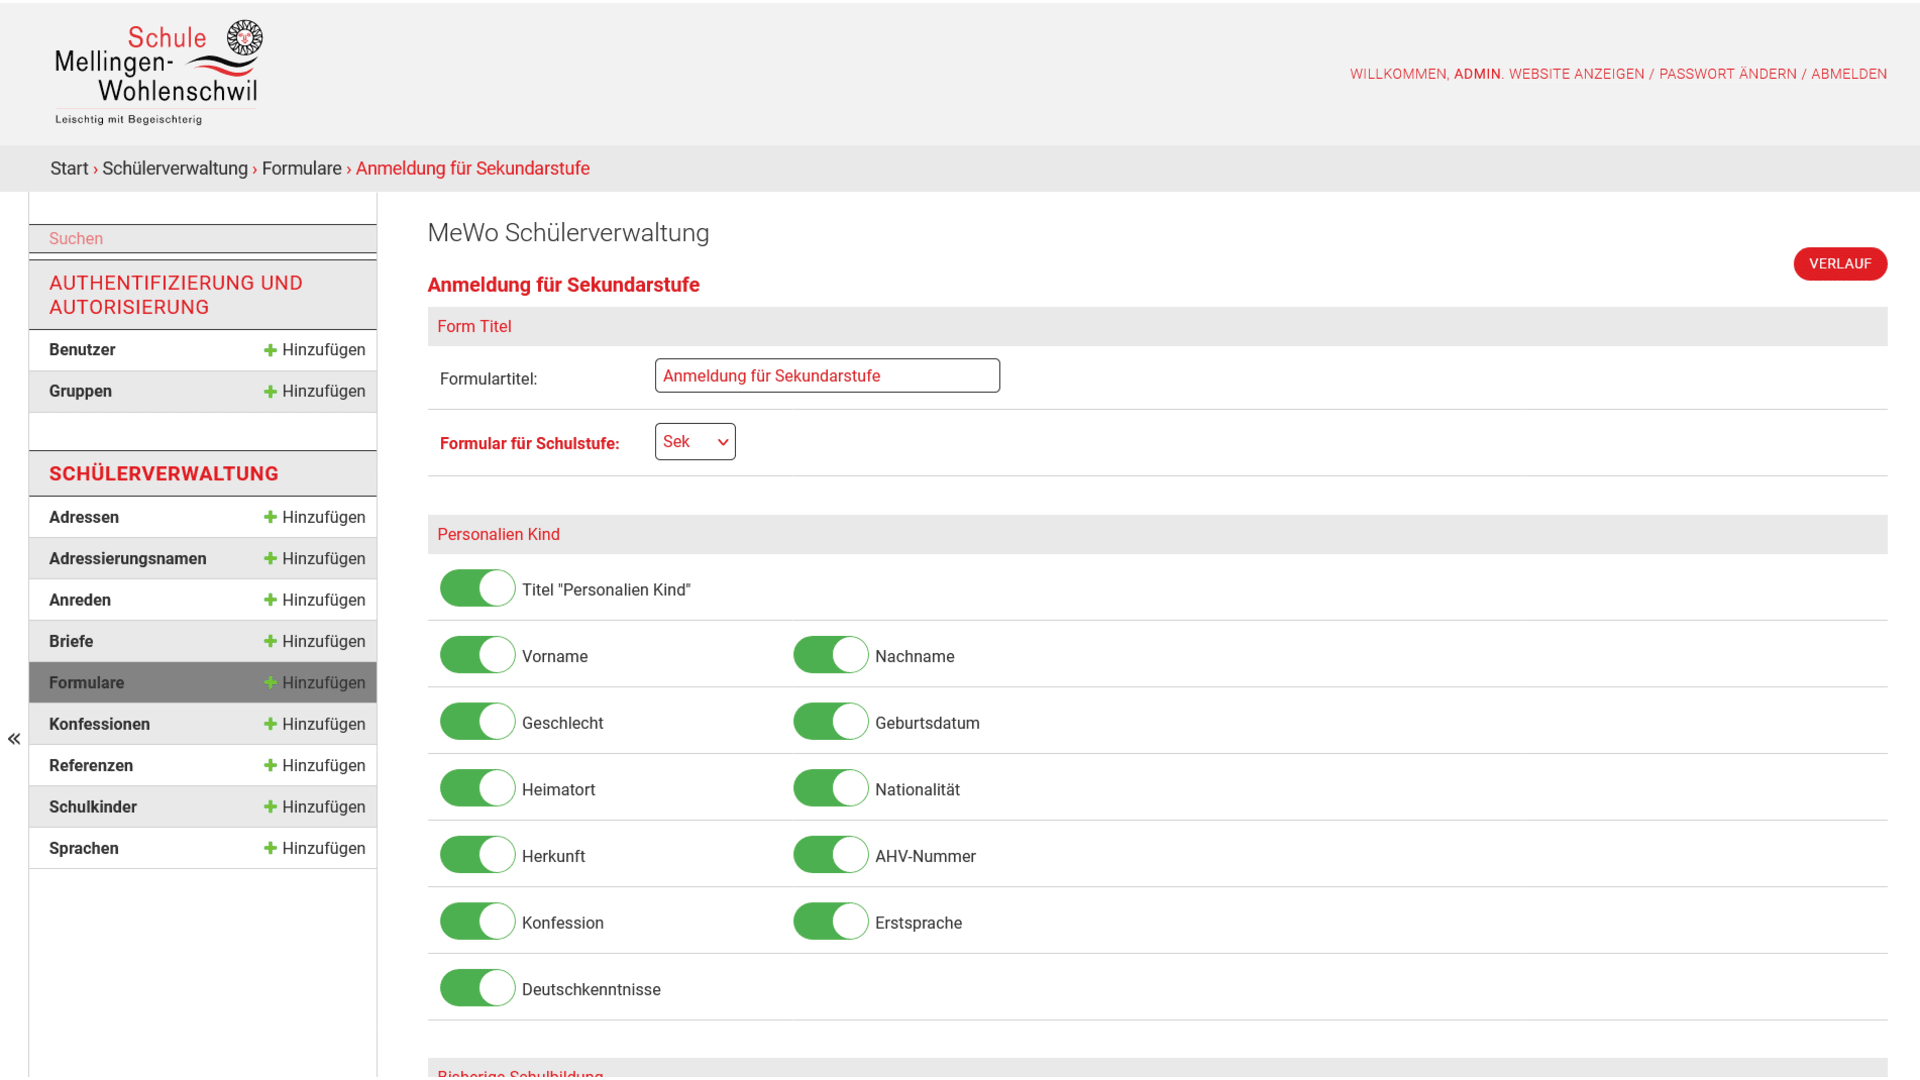Image resolution: width=1920 pixels, height=1080 pixels.
Task: Open Formulare in the sidebar menu
Action: click(87, 683)
